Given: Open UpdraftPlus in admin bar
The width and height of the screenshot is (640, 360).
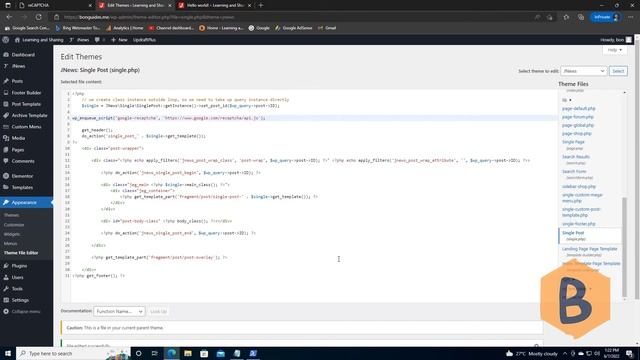Looking at the screenshot, I should pyautogui.click(x=144, y=40).
